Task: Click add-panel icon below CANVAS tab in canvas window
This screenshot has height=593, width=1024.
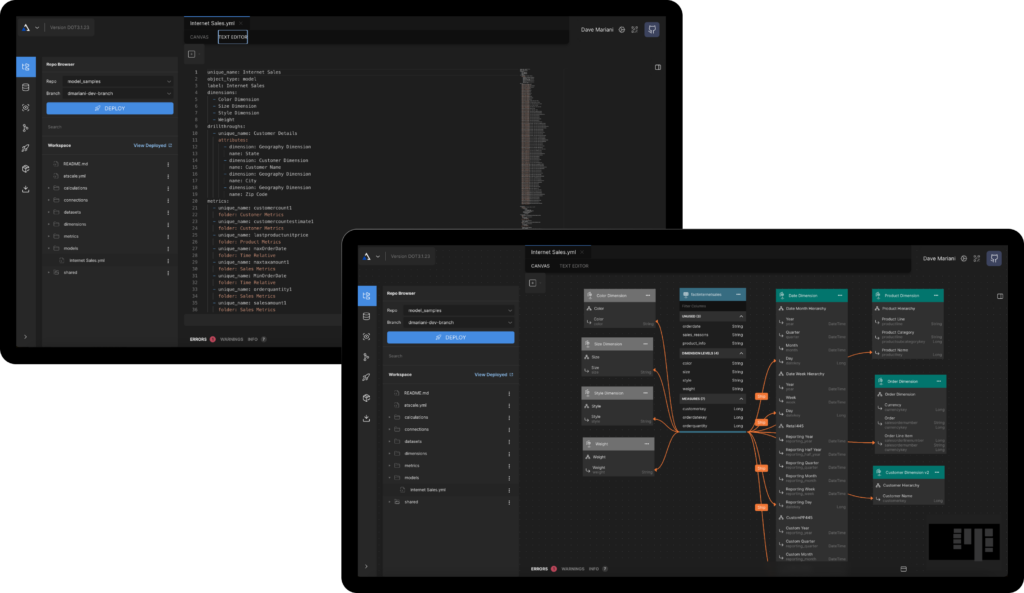Action: coord(533,283)
